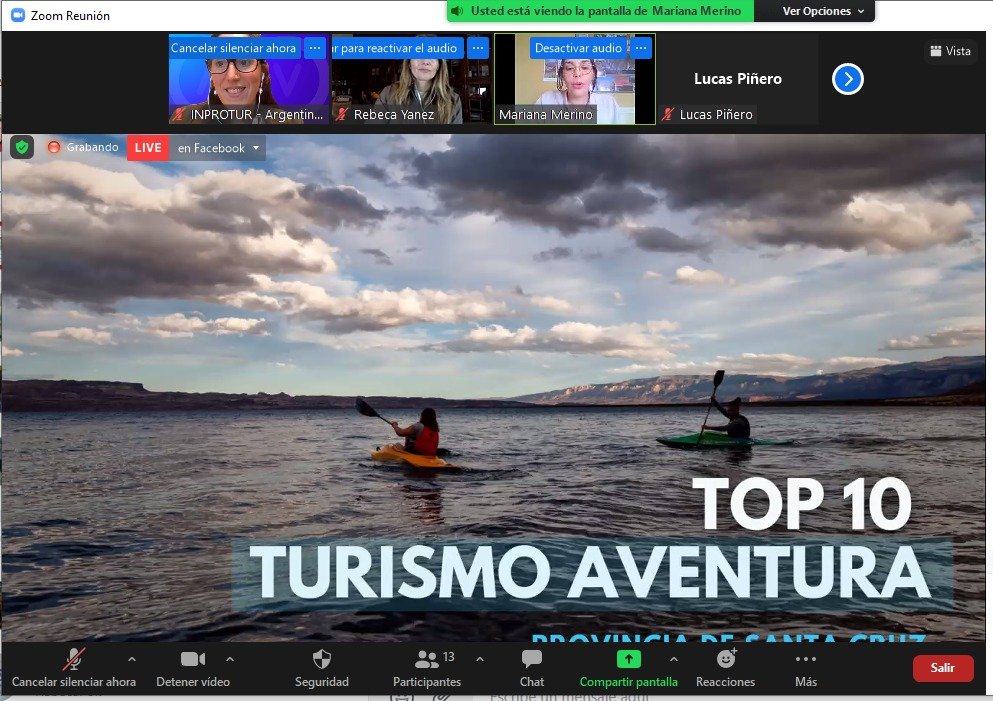Click the green Compartir pantalla icon
993x701 pixels.
click(628, 659)
